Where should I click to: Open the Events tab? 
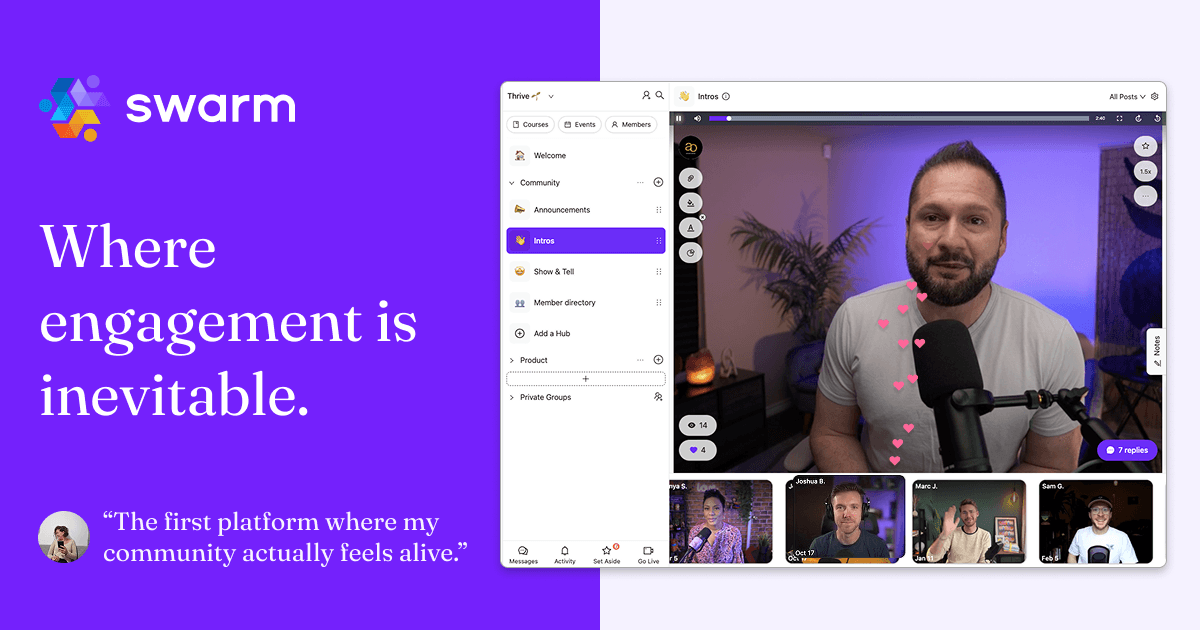pyautogui.click(x=580, y=125)
